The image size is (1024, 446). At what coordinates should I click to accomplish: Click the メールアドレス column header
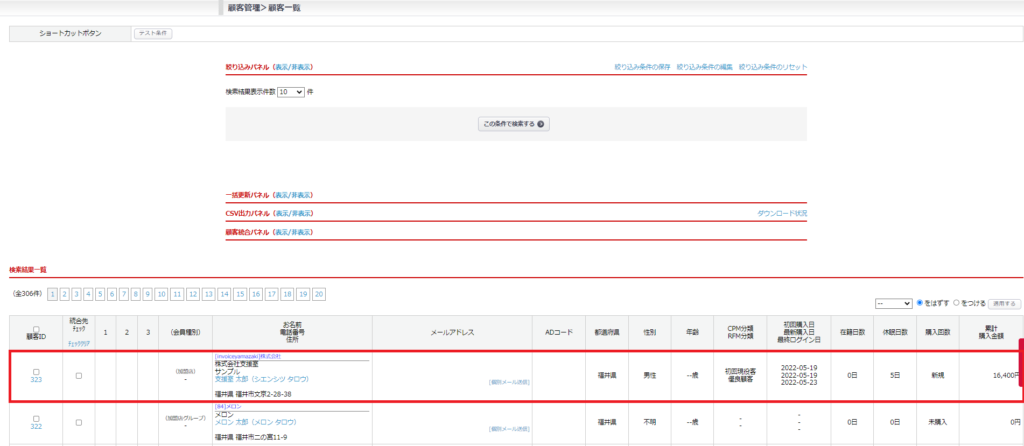(x=452, y=332)
